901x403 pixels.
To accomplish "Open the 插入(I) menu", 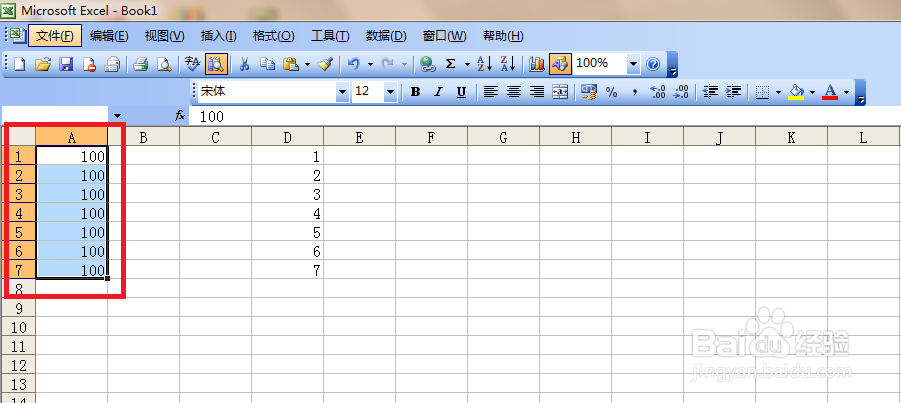I will point(218,36).
